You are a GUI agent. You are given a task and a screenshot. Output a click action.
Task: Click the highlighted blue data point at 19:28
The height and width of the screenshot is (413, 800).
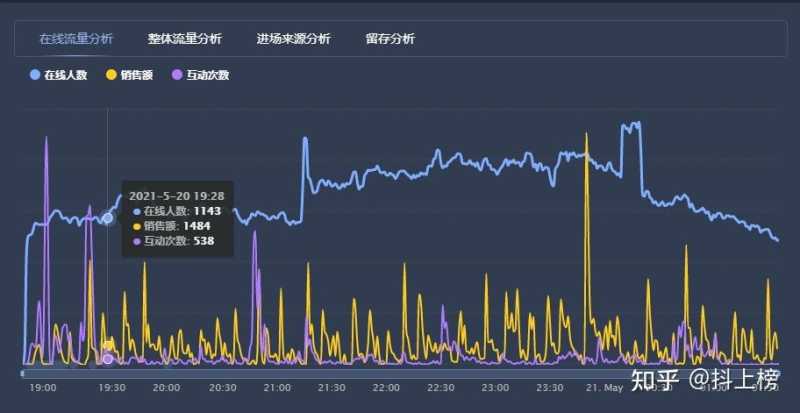107,218
